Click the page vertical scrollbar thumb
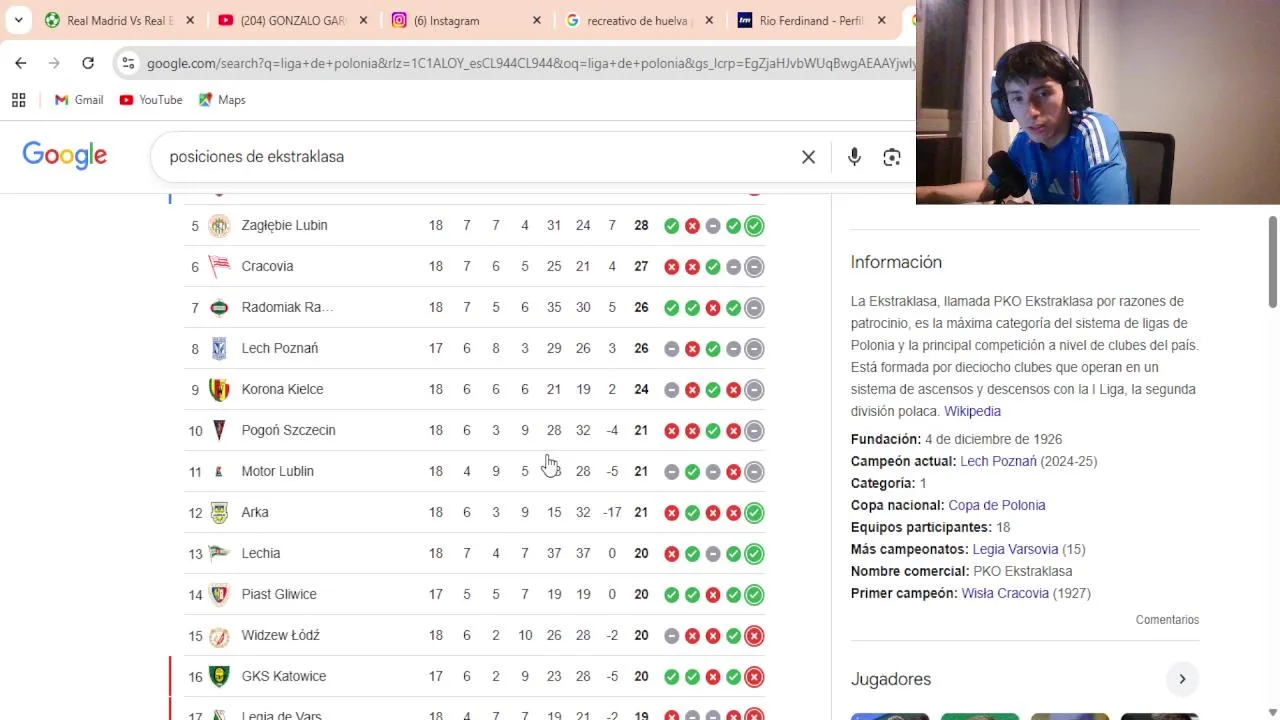The width and height of the screenshot is (1280, 720). (x=1272, y=262)
